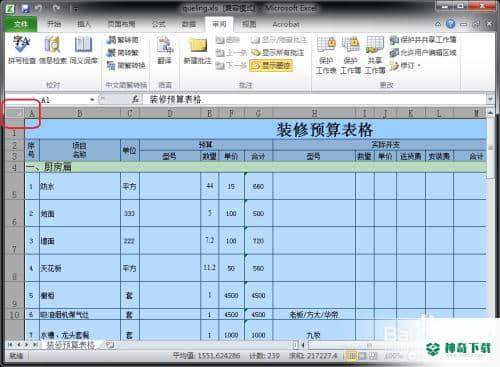The width and height of the screenshot is (500, 367).
Task: Insert a new comment (新建批注)
Action: (x=198, y=50)
